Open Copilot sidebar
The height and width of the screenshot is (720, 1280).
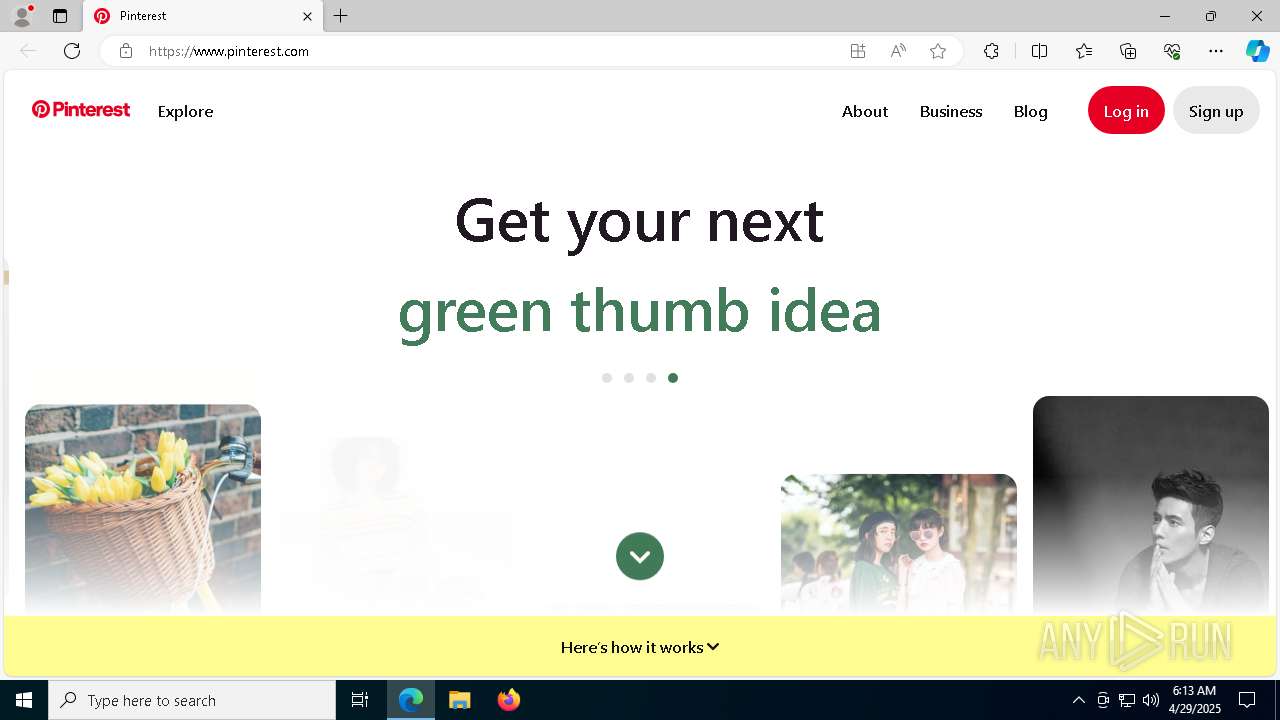(x=1257, y=51)
